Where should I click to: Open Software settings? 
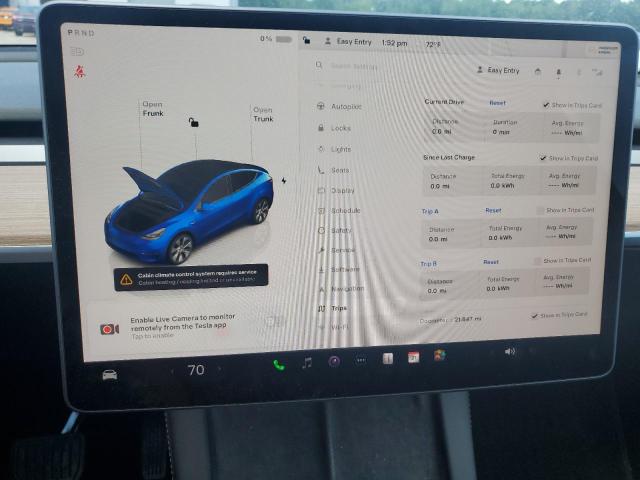339,269
